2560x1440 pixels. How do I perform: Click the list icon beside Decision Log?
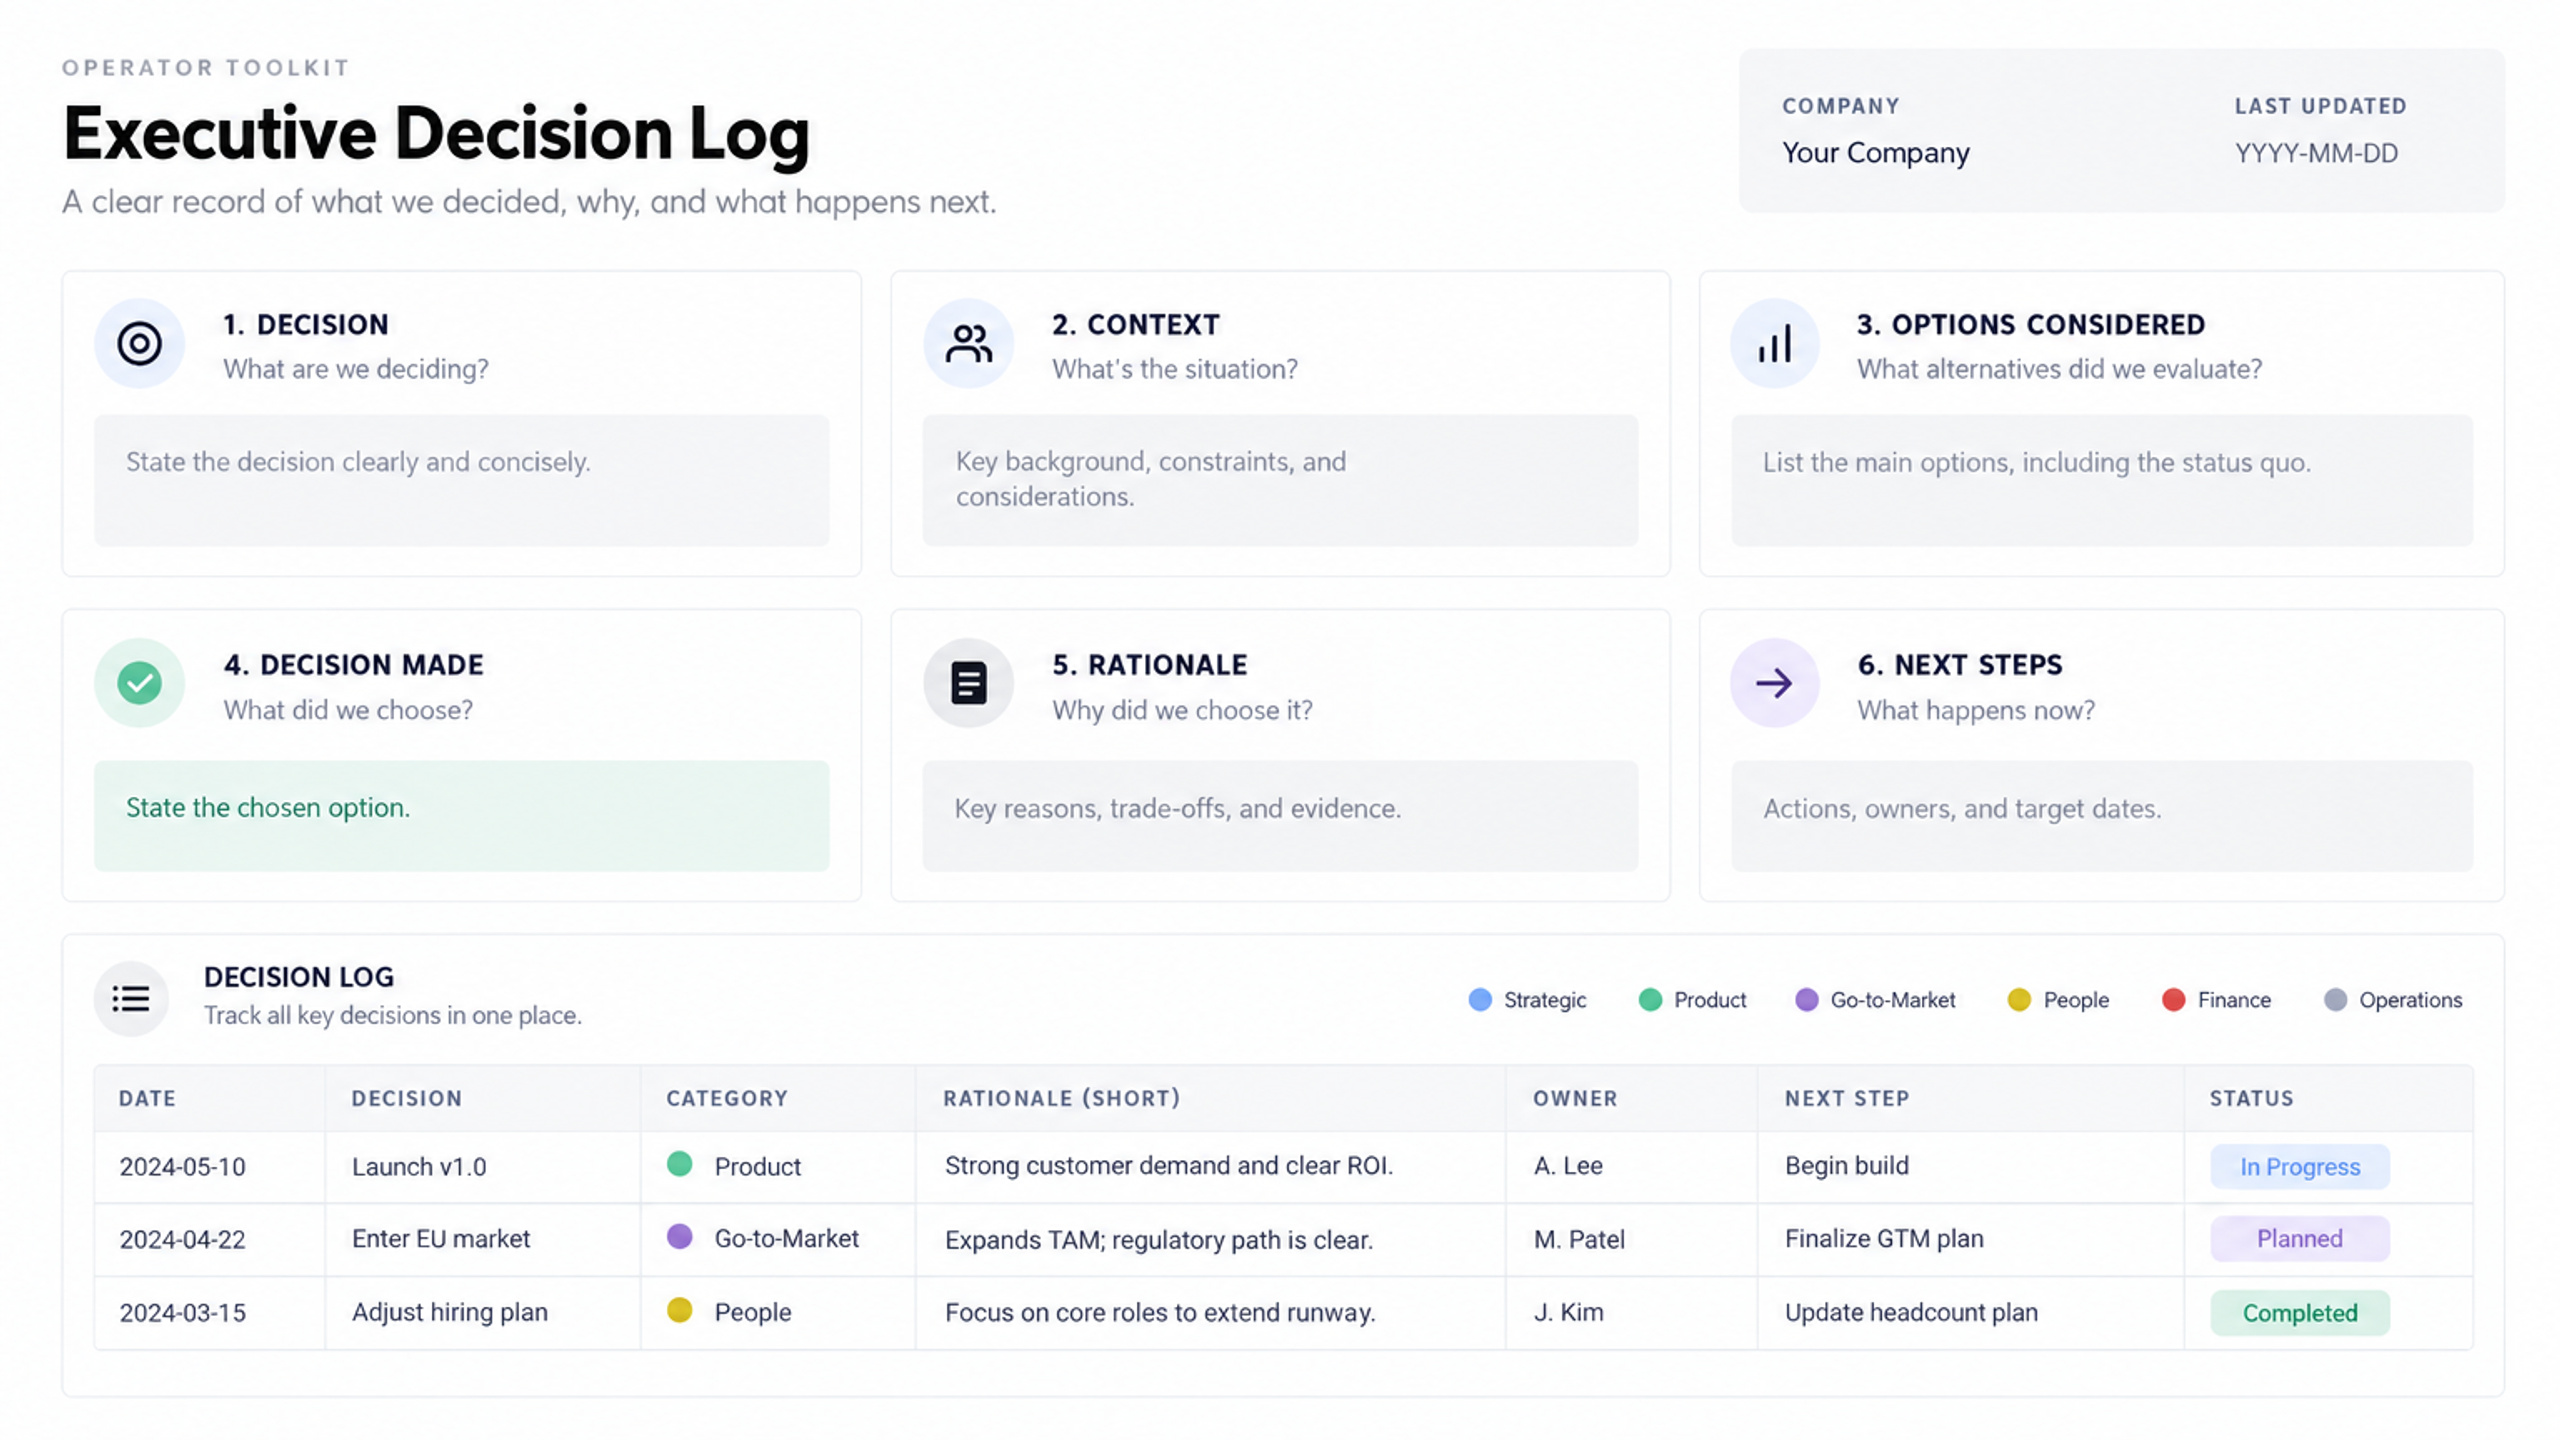(131, 998)
